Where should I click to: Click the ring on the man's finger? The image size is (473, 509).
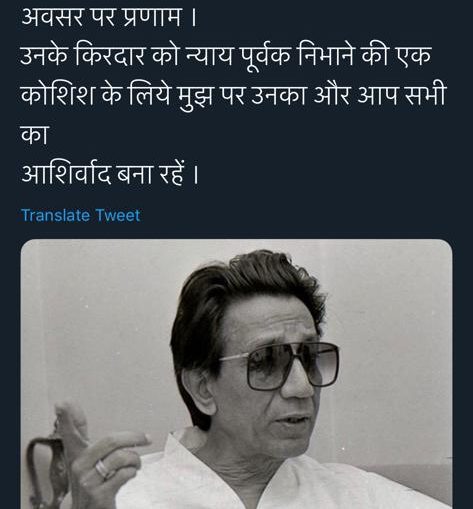pyautogui.click(x=102, y=468)
